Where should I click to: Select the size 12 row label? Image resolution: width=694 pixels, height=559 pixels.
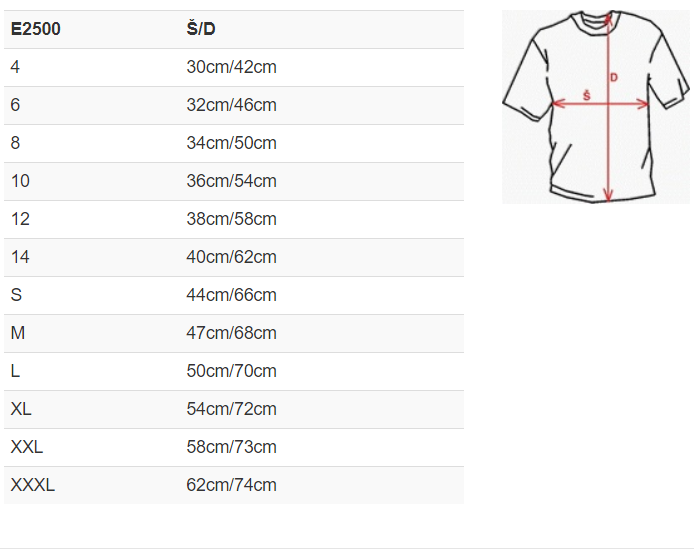coord(20,219)
